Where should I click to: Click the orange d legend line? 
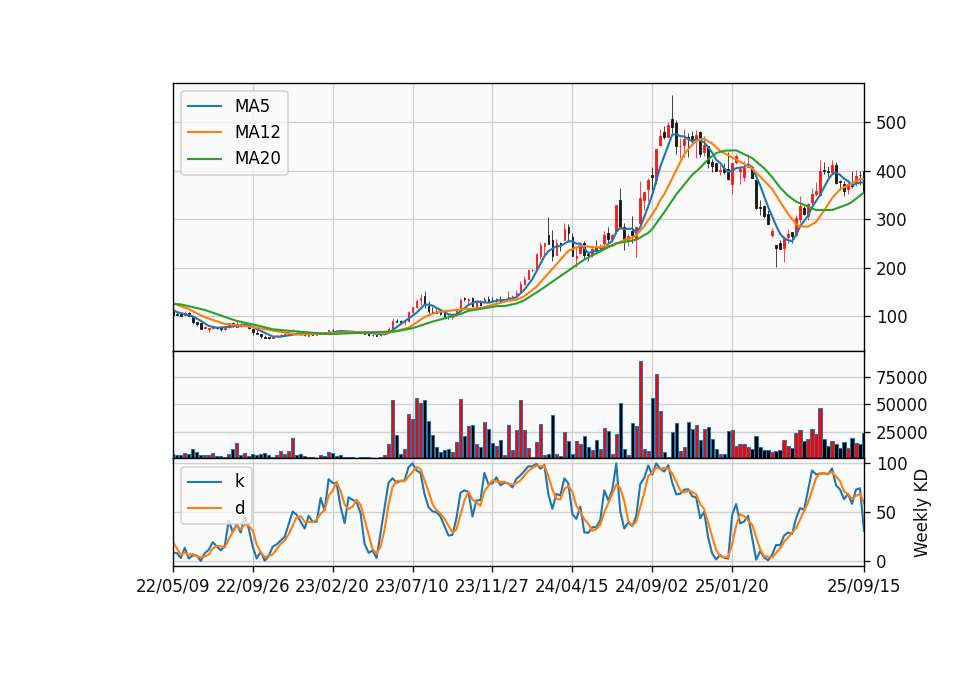(x=204, y=508)
